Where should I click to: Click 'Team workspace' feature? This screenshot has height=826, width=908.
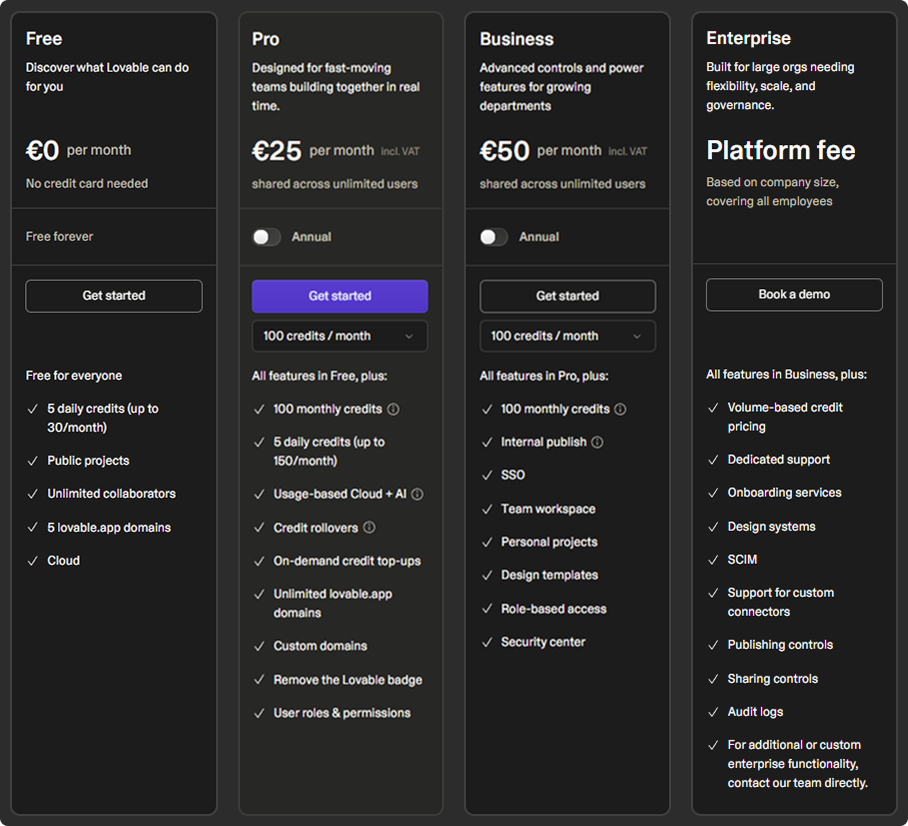548,509
